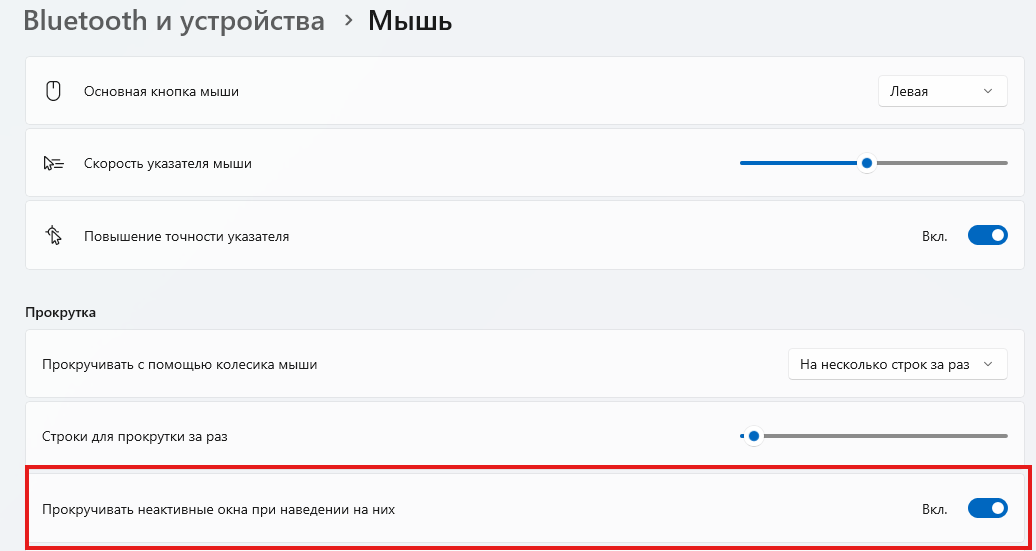Click the pointer precision icon next to Повышение точности указателя
Image resolution: width=1036 pixels, height=551 pixels.
click(53, 235)
